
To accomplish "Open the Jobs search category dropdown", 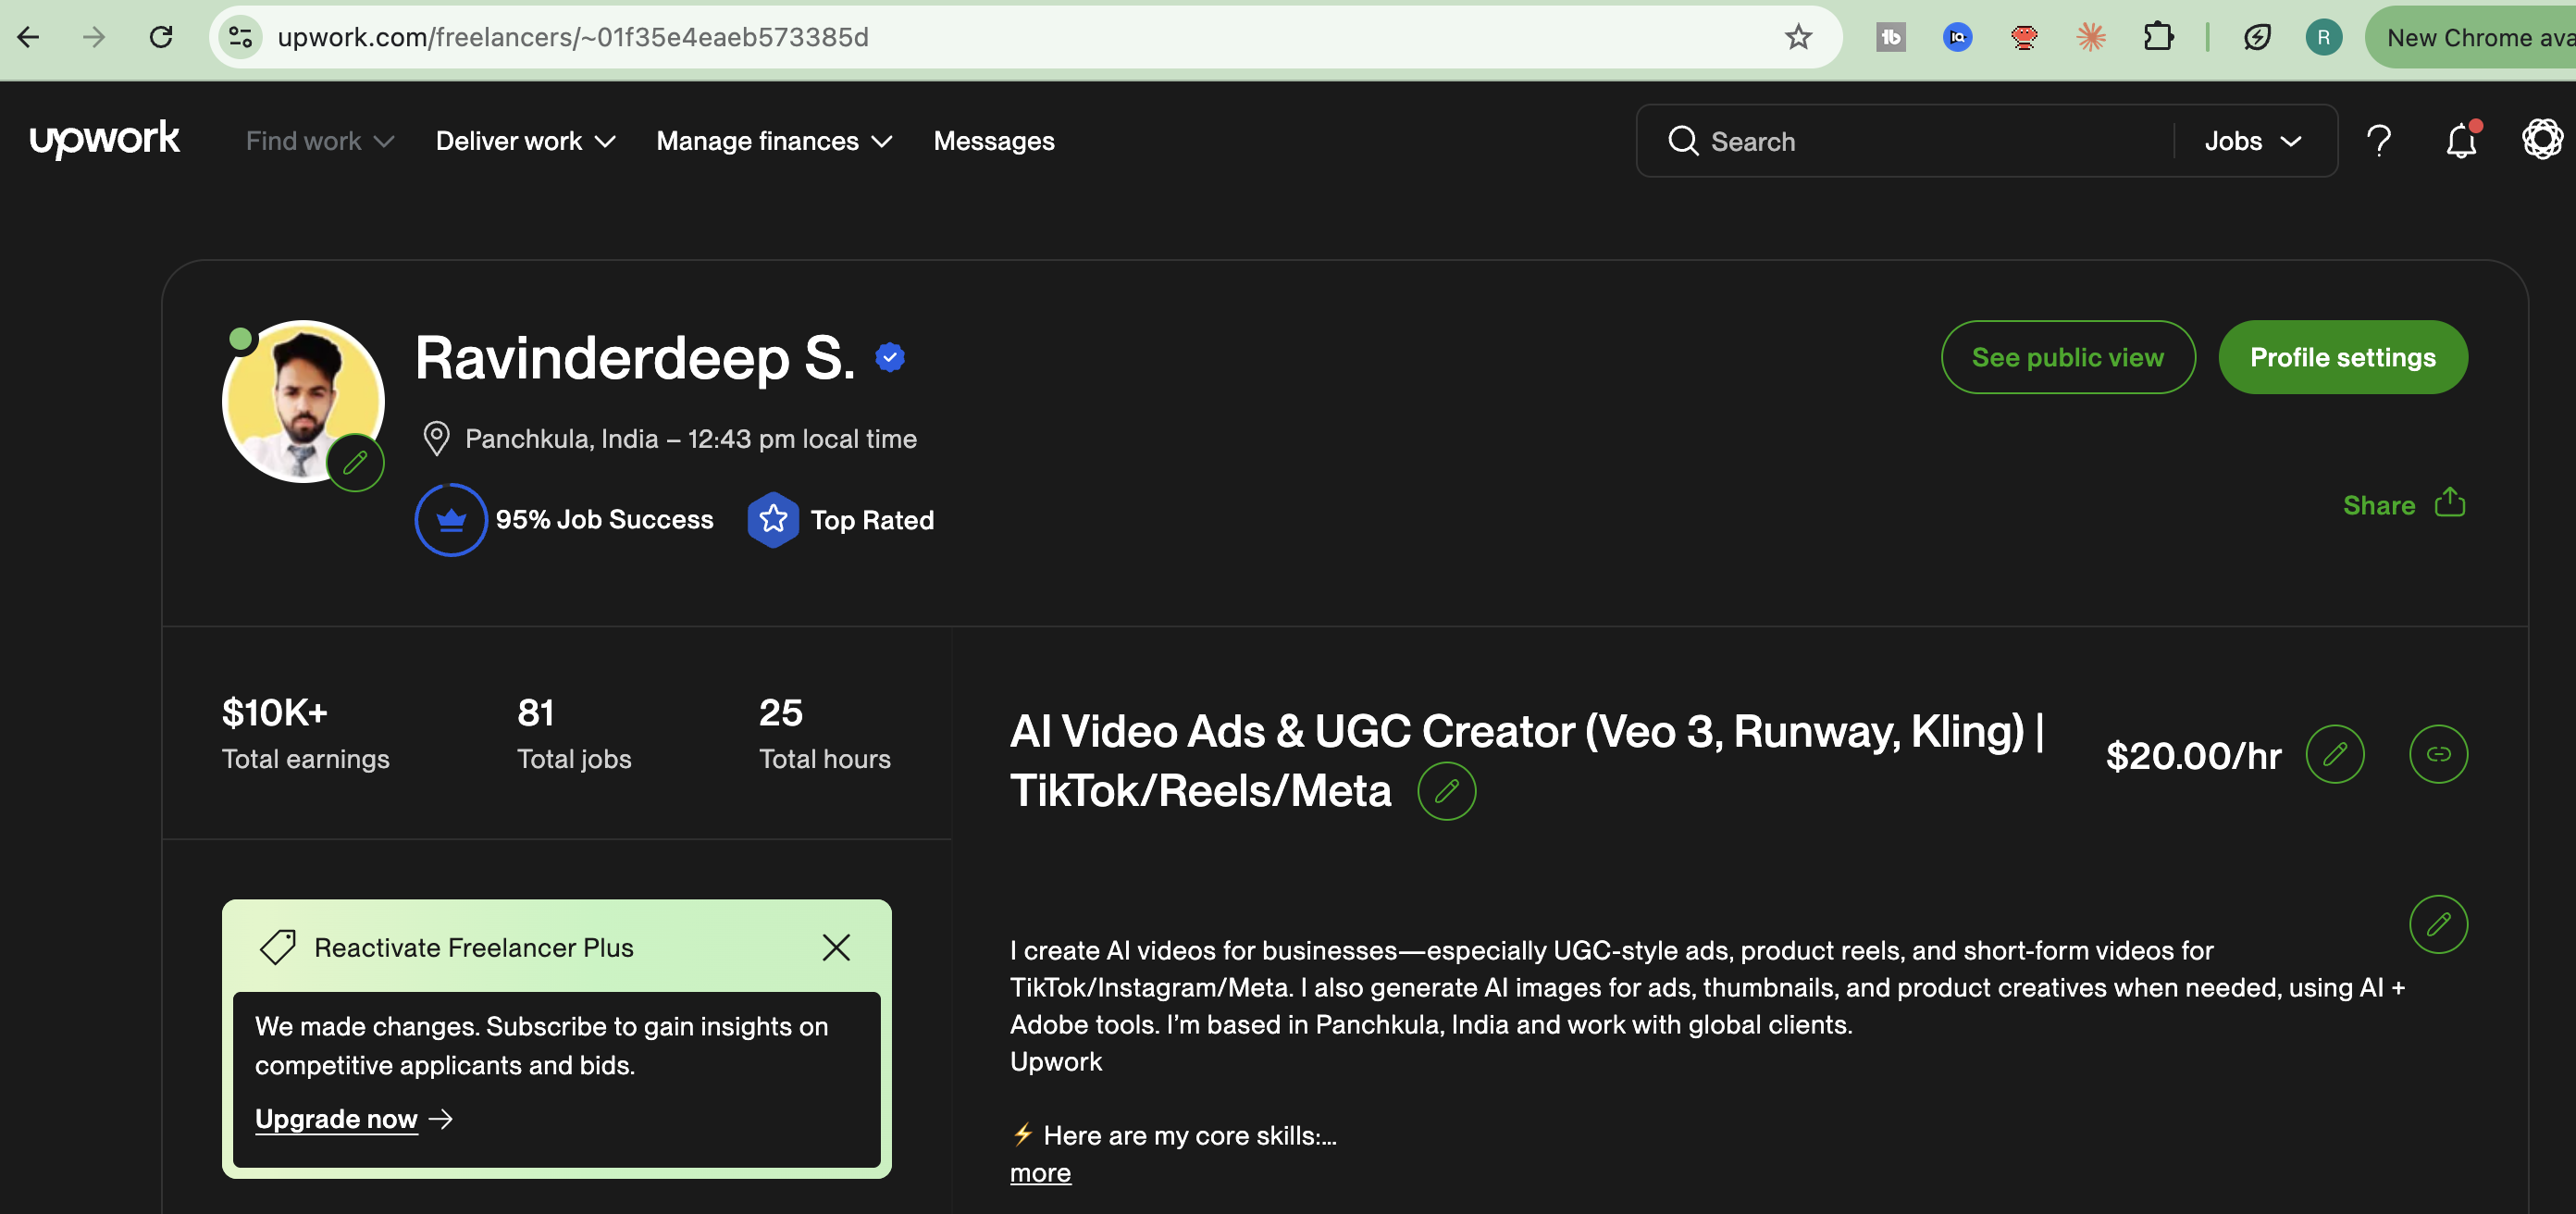I will [x=2253, y=141].
